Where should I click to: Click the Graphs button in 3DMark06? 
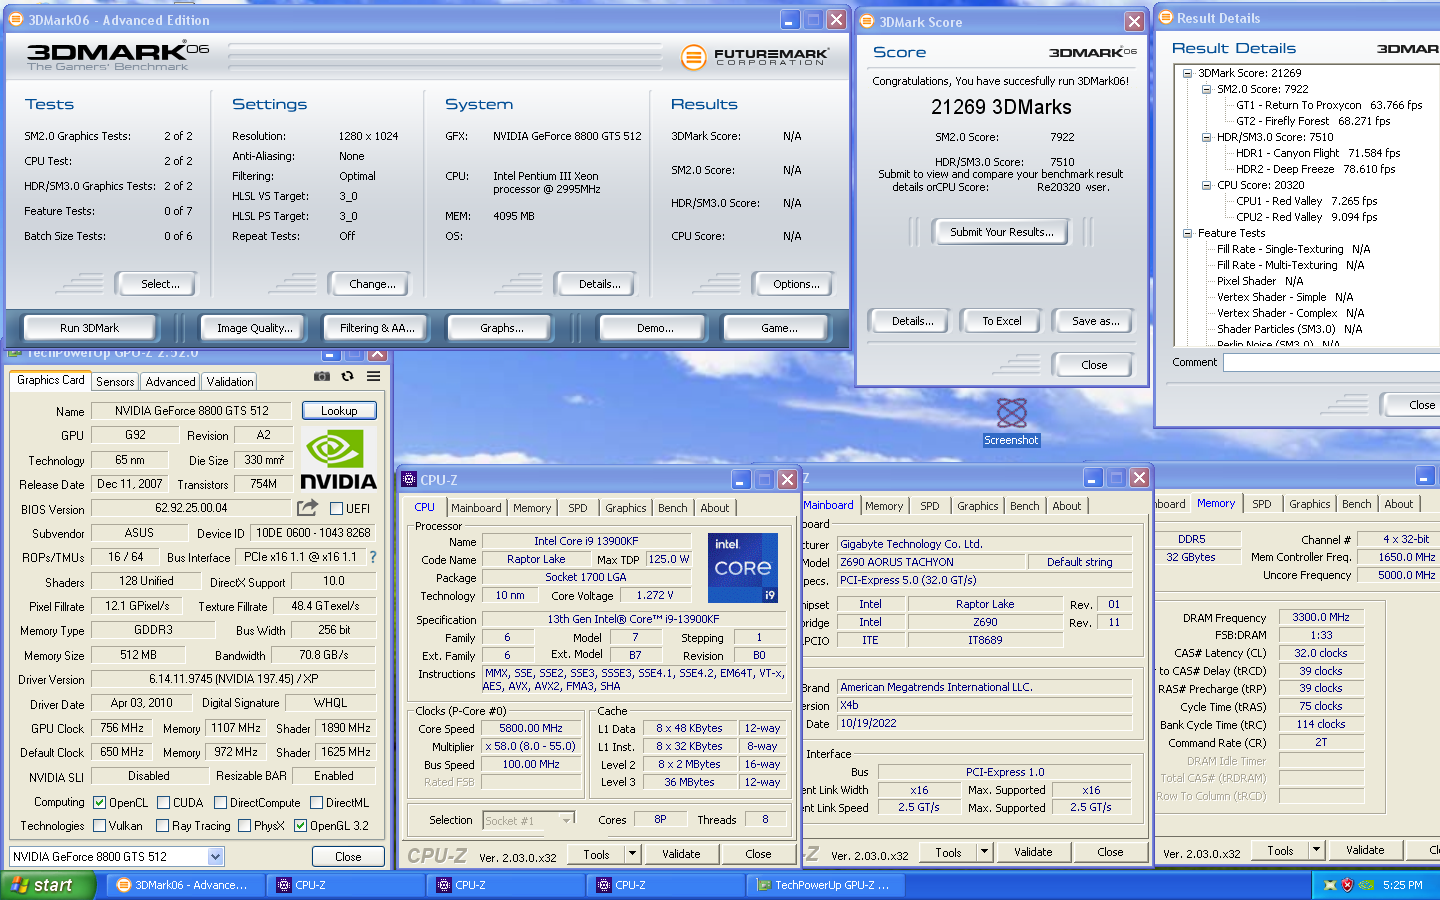[501, 328]
